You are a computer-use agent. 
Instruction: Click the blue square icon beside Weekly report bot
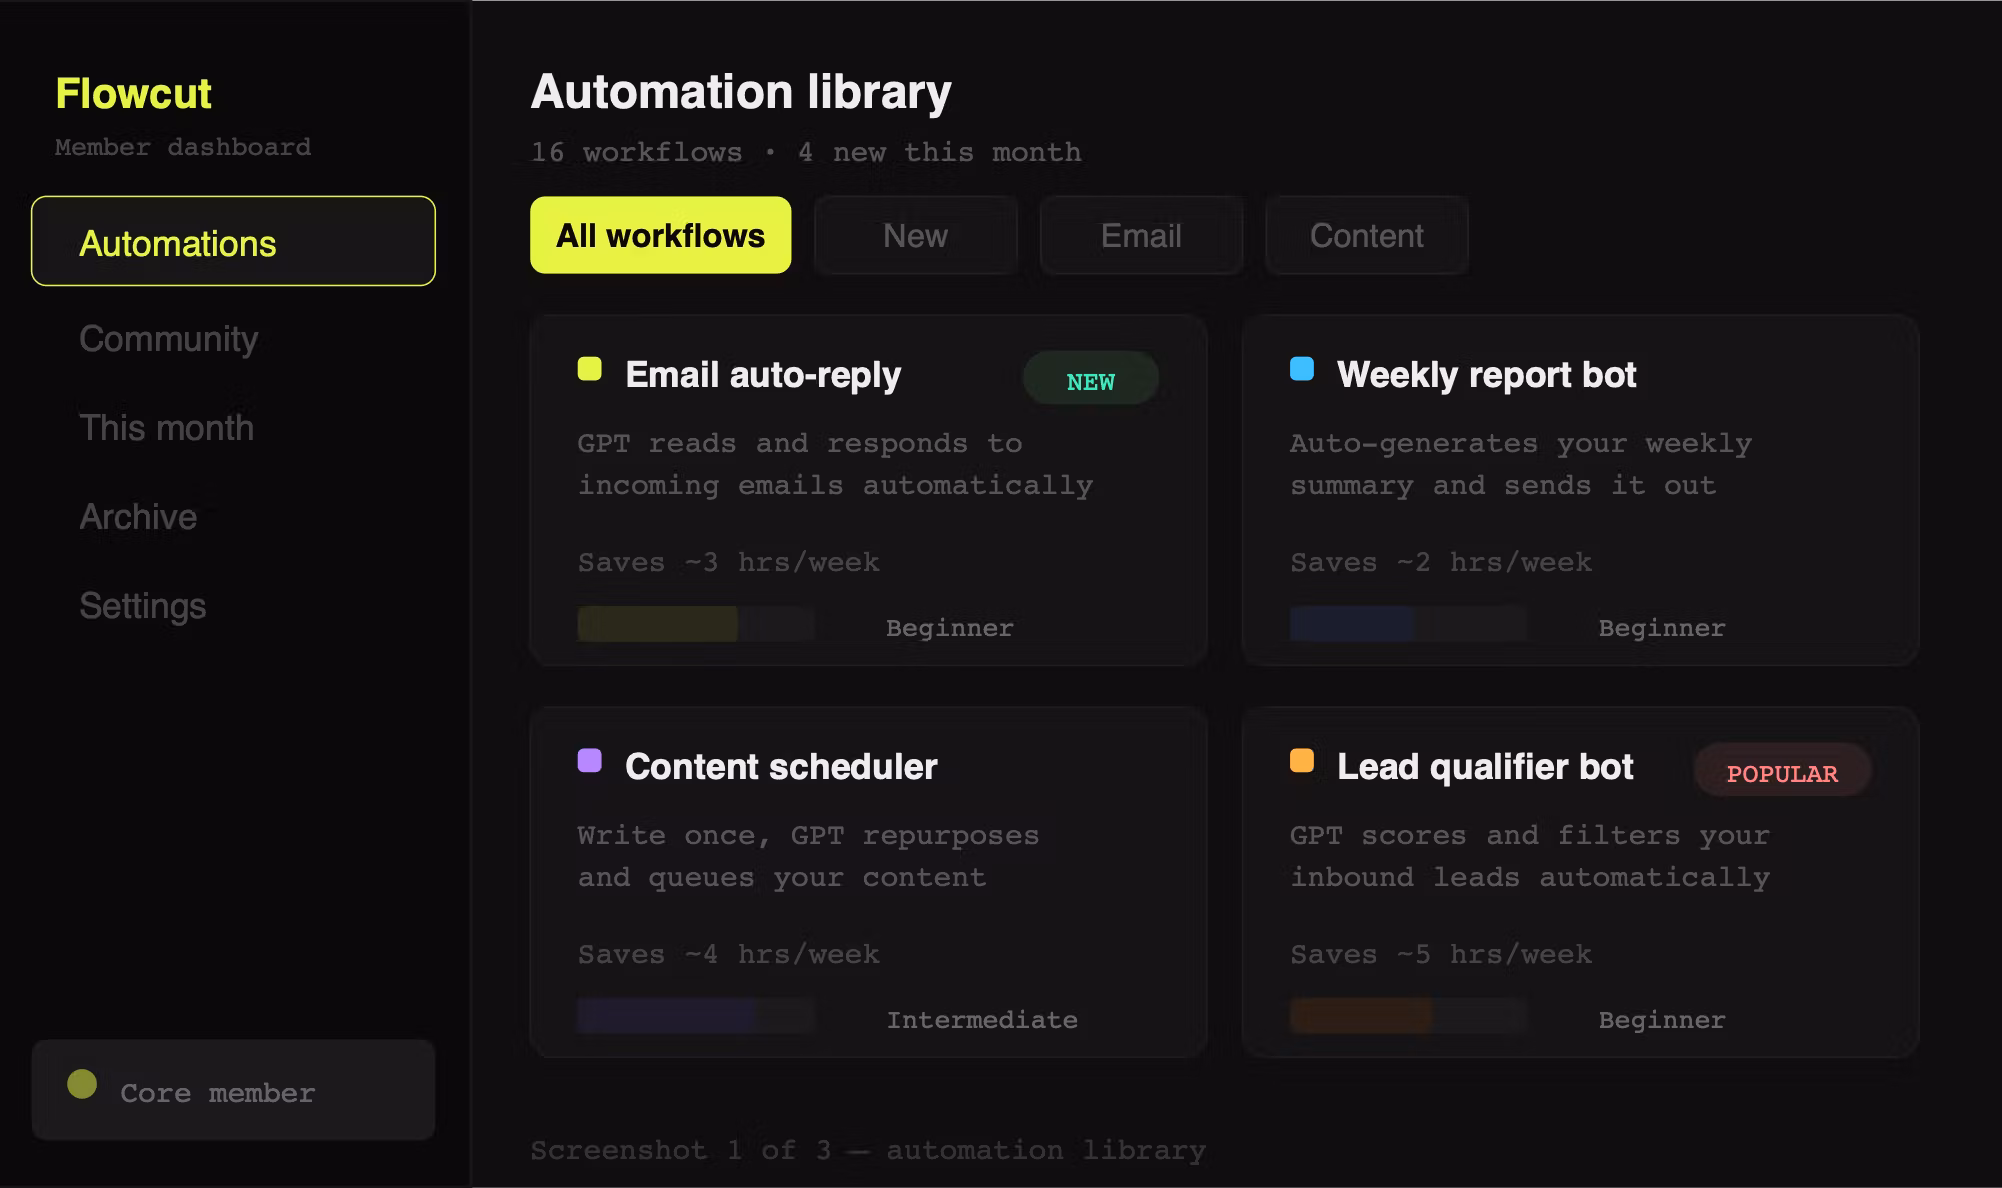point(1302,369)
